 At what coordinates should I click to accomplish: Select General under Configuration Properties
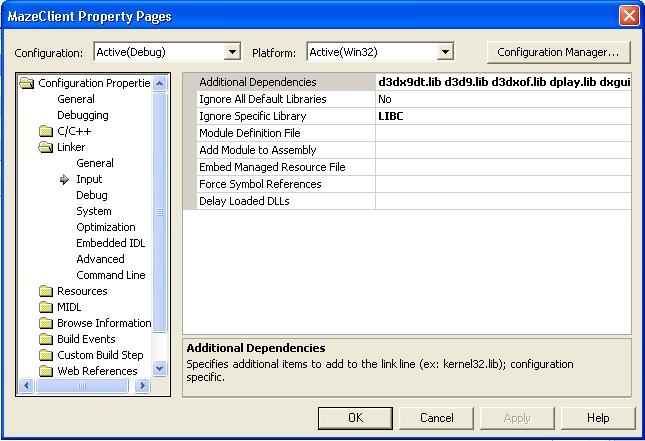click(x=76, y=99)
